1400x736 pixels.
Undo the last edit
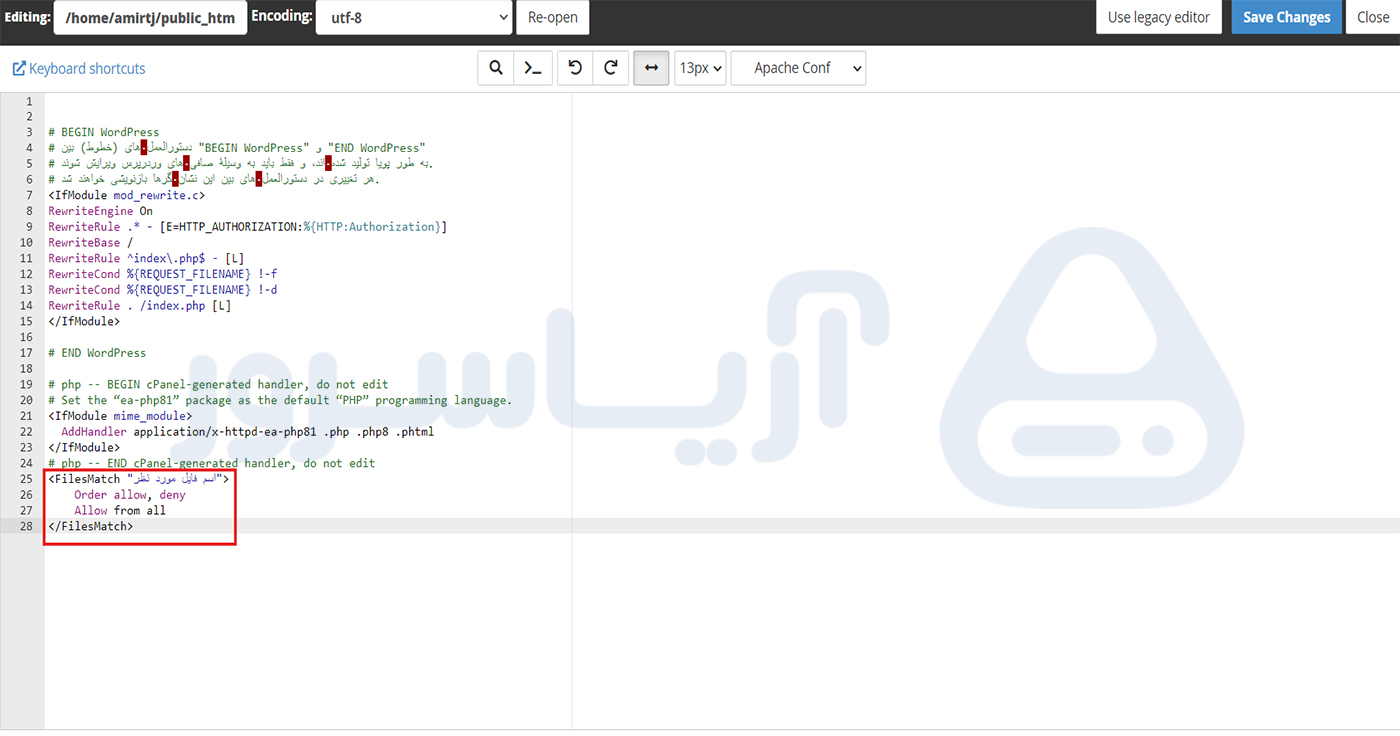pos(574,68)
